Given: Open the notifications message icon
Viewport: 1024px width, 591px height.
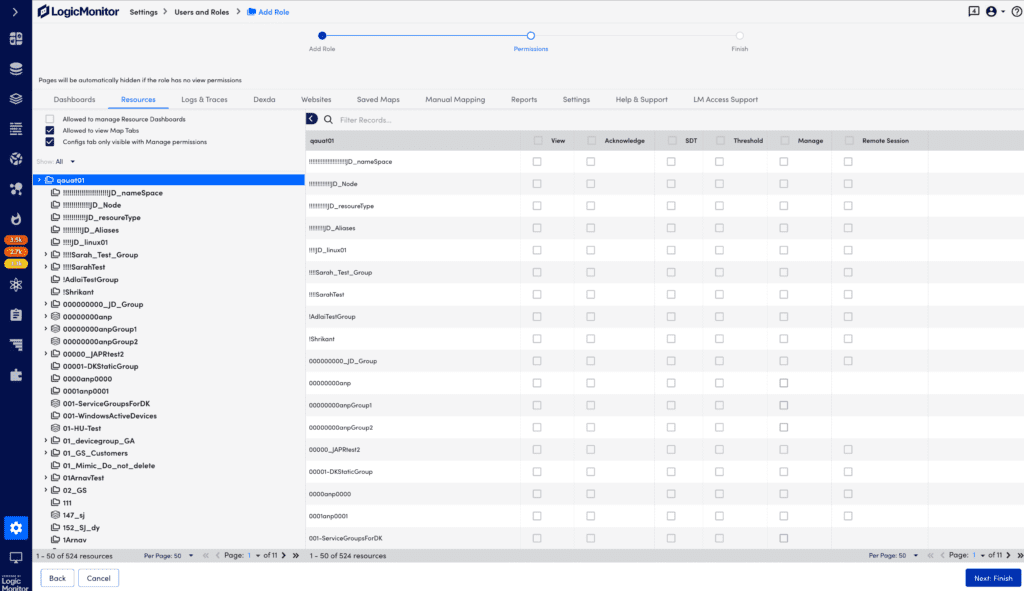Looking at the screenshot, I should pos(974,11).
